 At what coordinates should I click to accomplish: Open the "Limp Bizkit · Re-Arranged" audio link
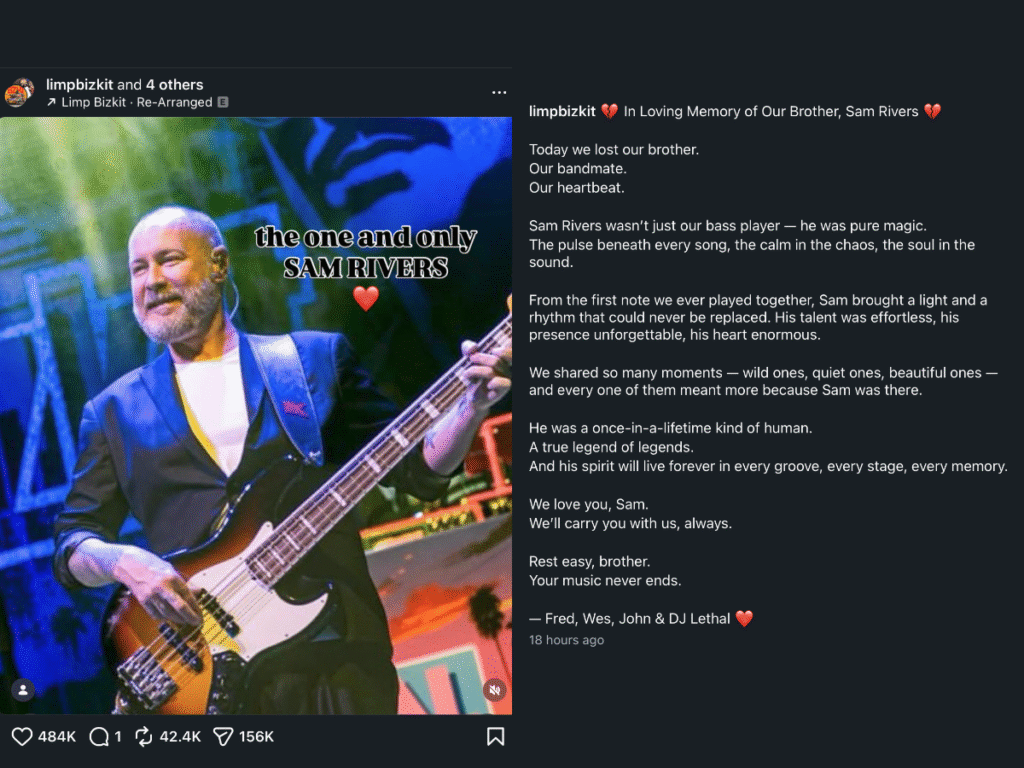(x=136, y=102)
